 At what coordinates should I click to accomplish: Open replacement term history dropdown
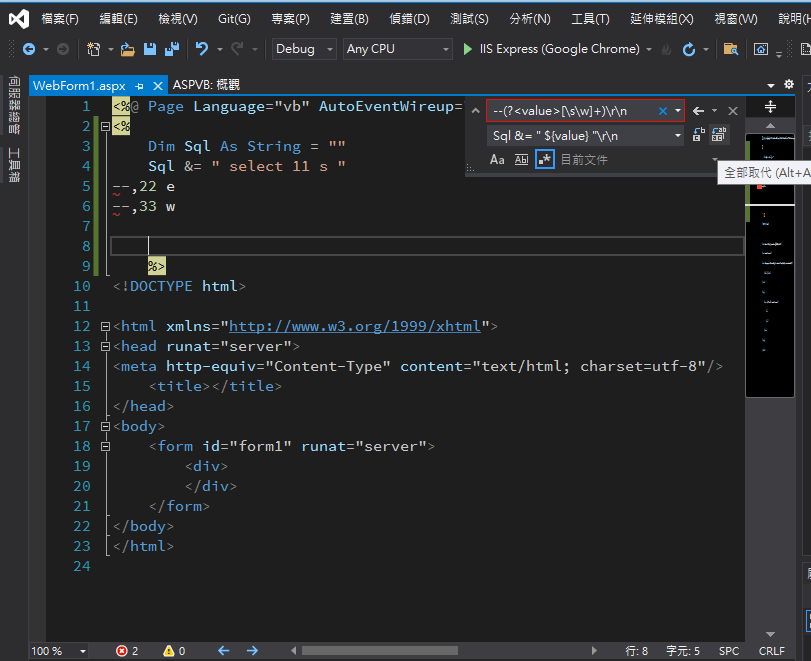click(678, 136)
